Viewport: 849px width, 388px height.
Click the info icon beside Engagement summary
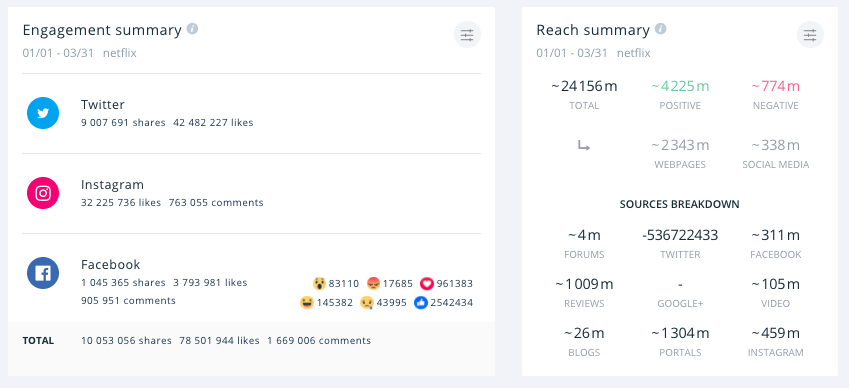[192, 29]
